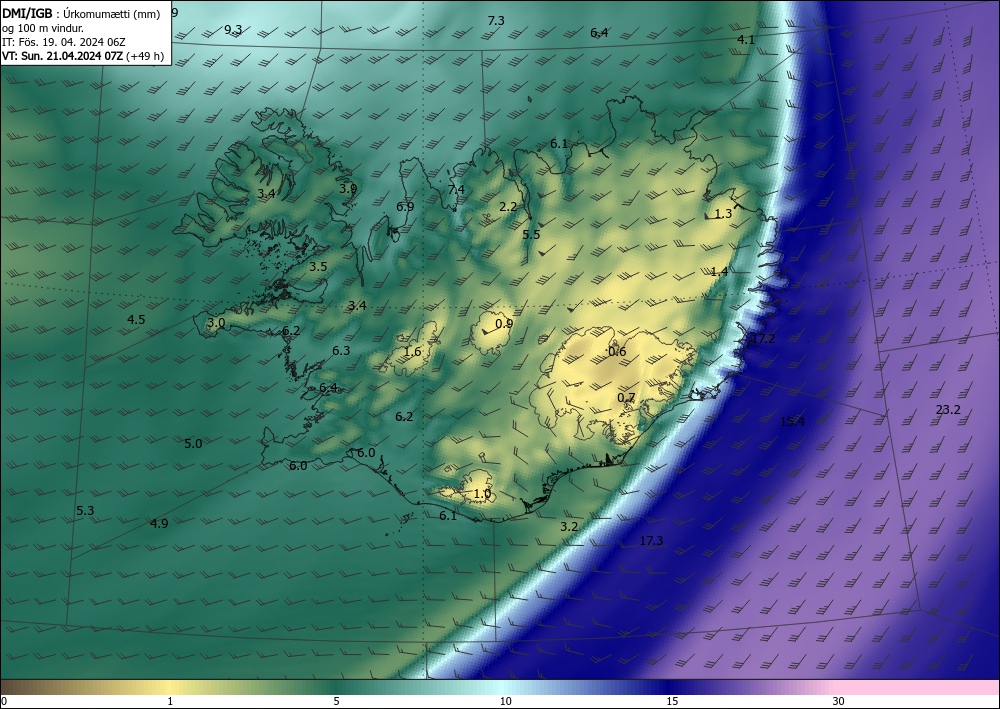Click the map value 7.3

click(x=496, y=21)
